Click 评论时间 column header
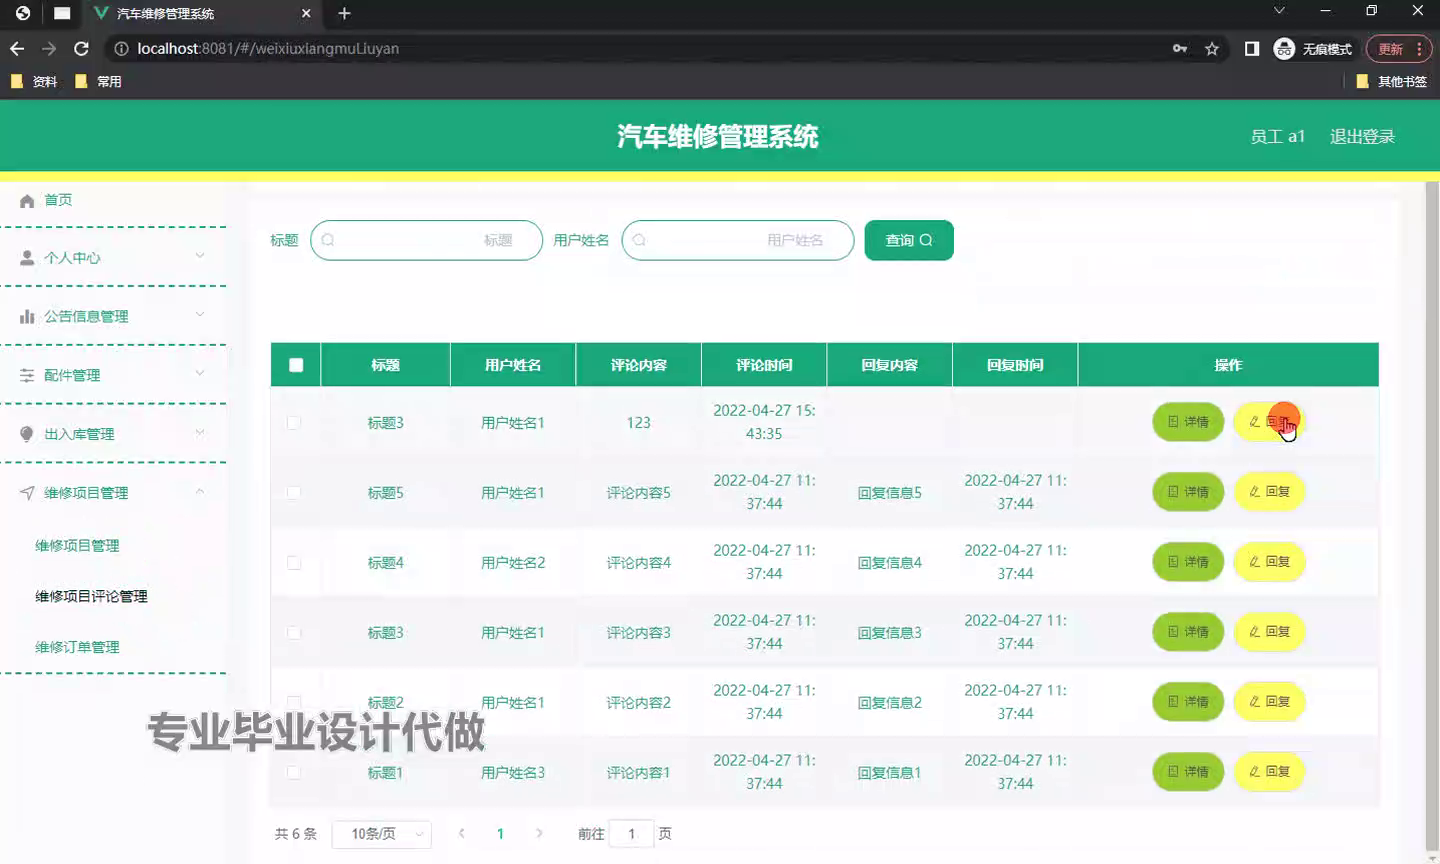The width and height of the screenshot is (1440, 864). pyautogui.click(x=764, y=365)
